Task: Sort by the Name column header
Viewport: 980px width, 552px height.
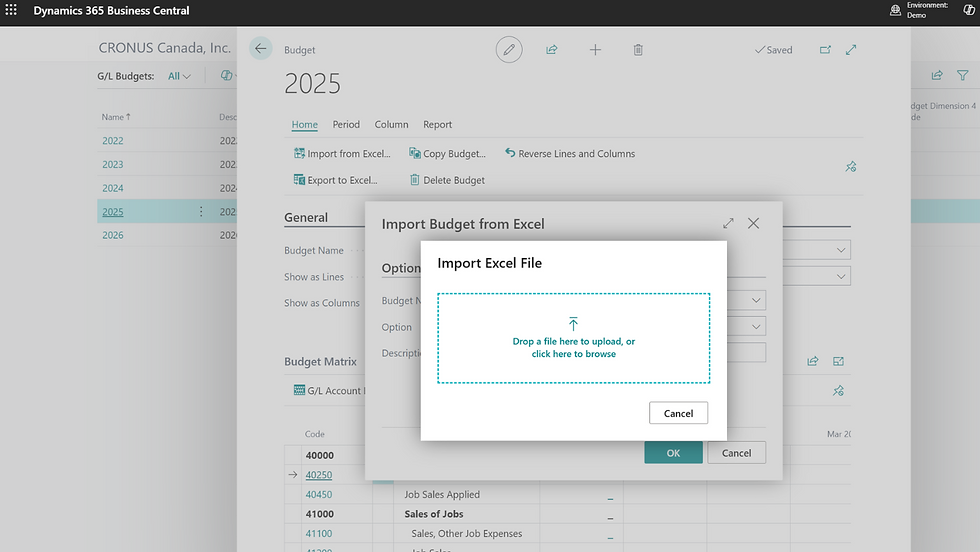Action: click(116, 117)
